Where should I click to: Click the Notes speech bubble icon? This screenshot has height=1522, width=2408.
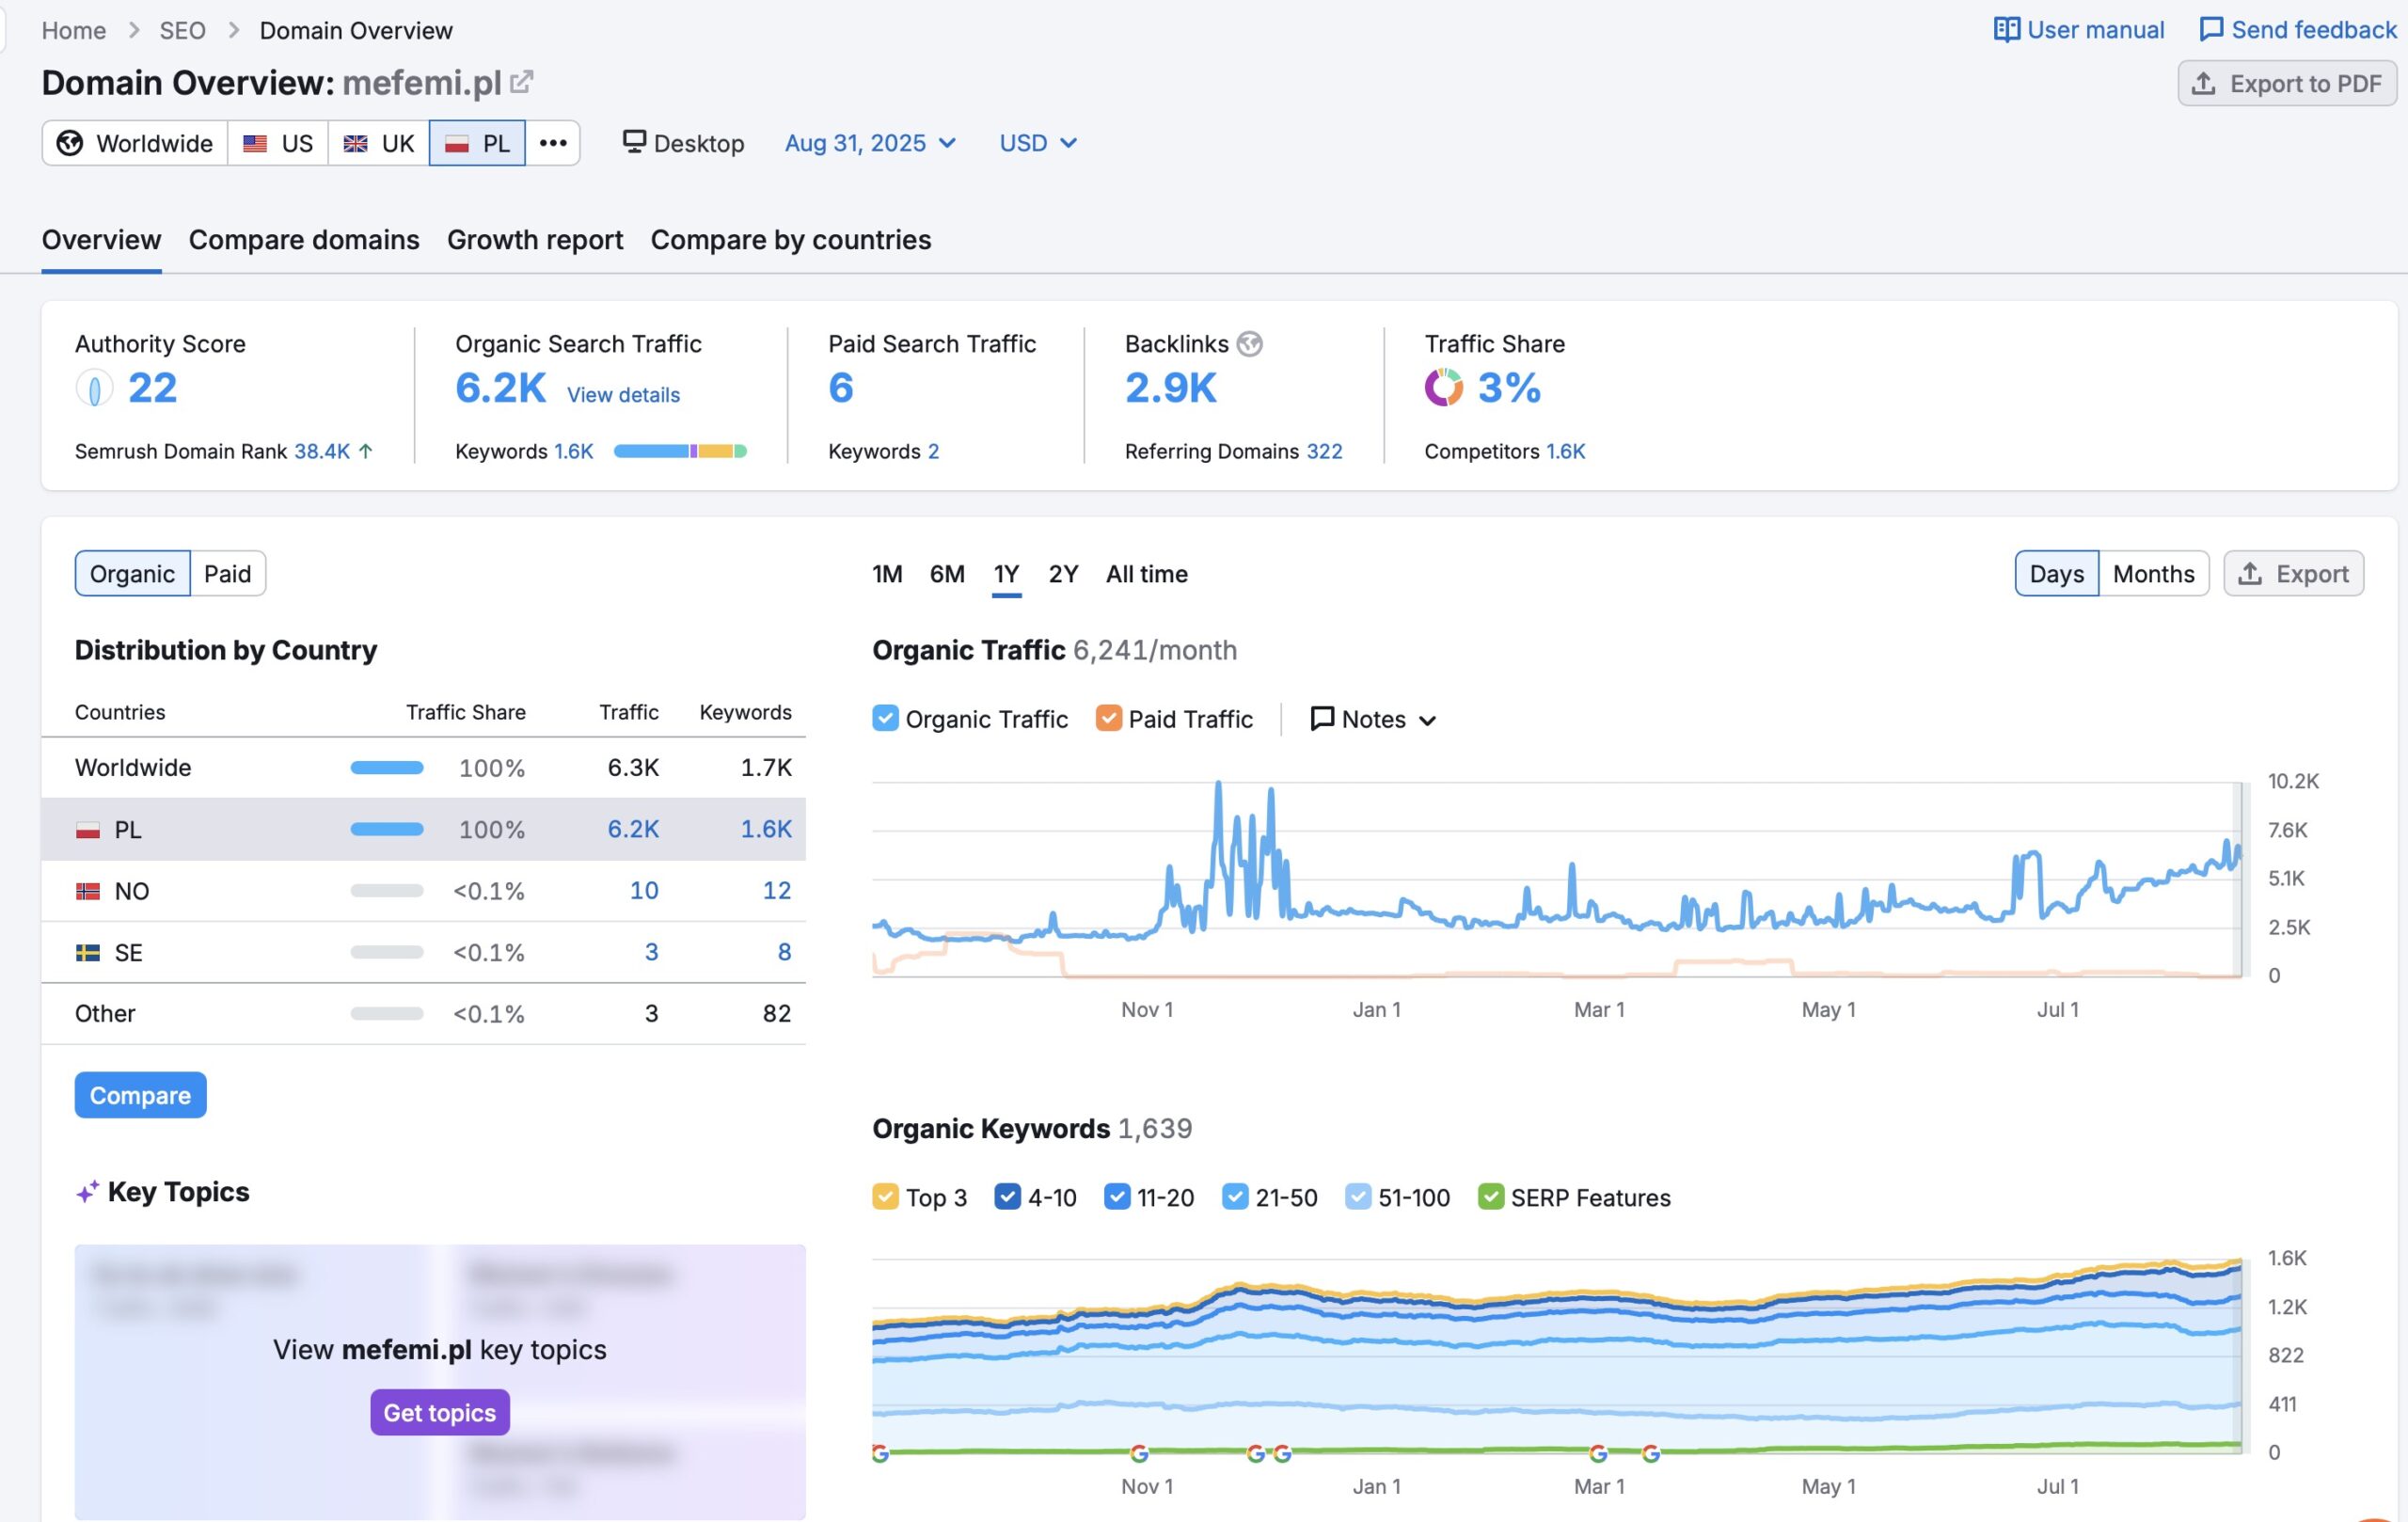(1322, 719)
